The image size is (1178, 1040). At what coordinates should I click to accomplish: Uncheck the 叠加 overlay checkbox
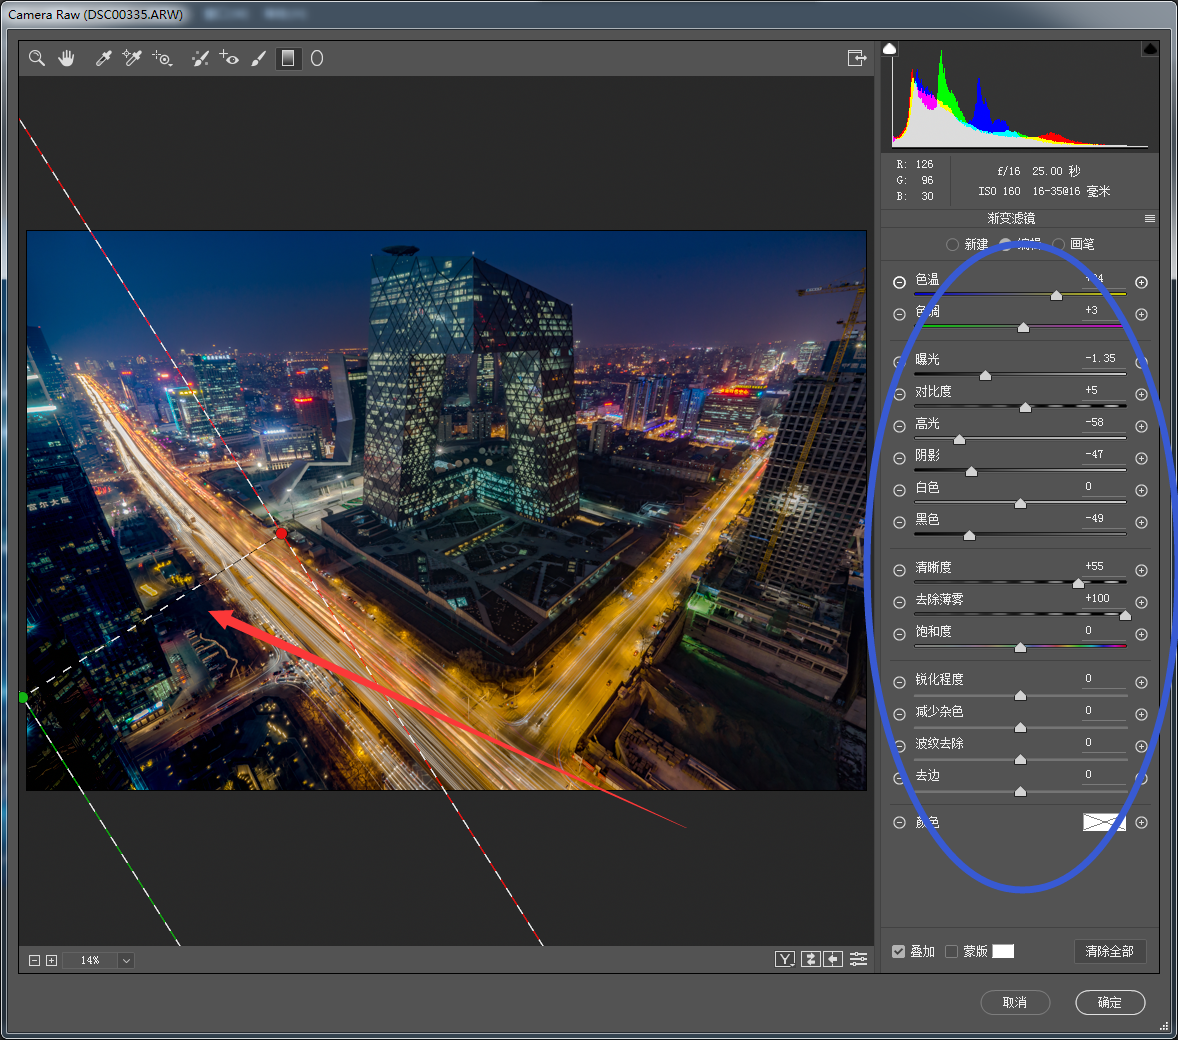[898, 951]
